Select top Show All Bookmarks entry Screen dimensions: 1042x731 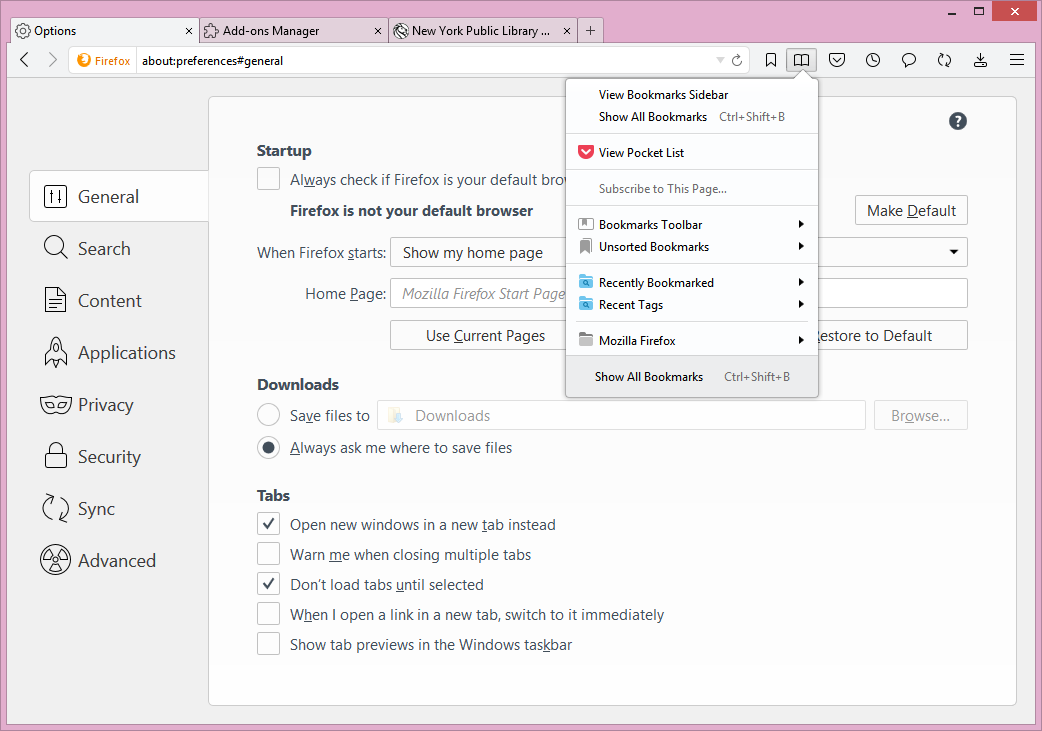point(692,117)
